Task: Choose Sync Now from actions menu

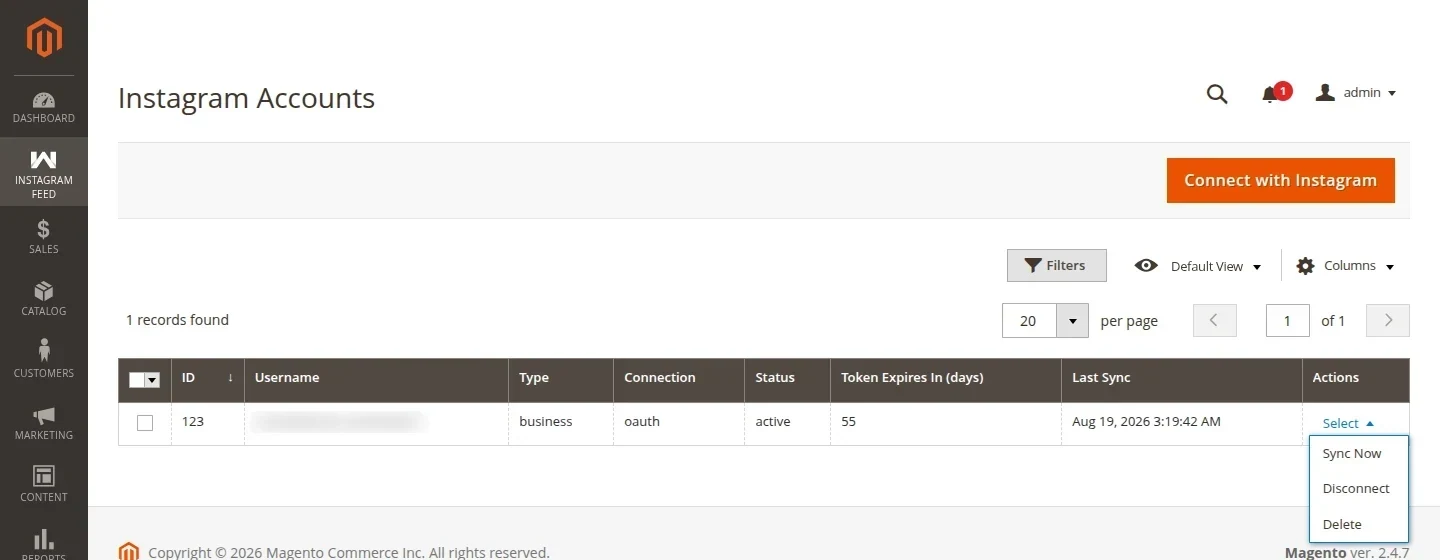Action: click(1359, 454)
